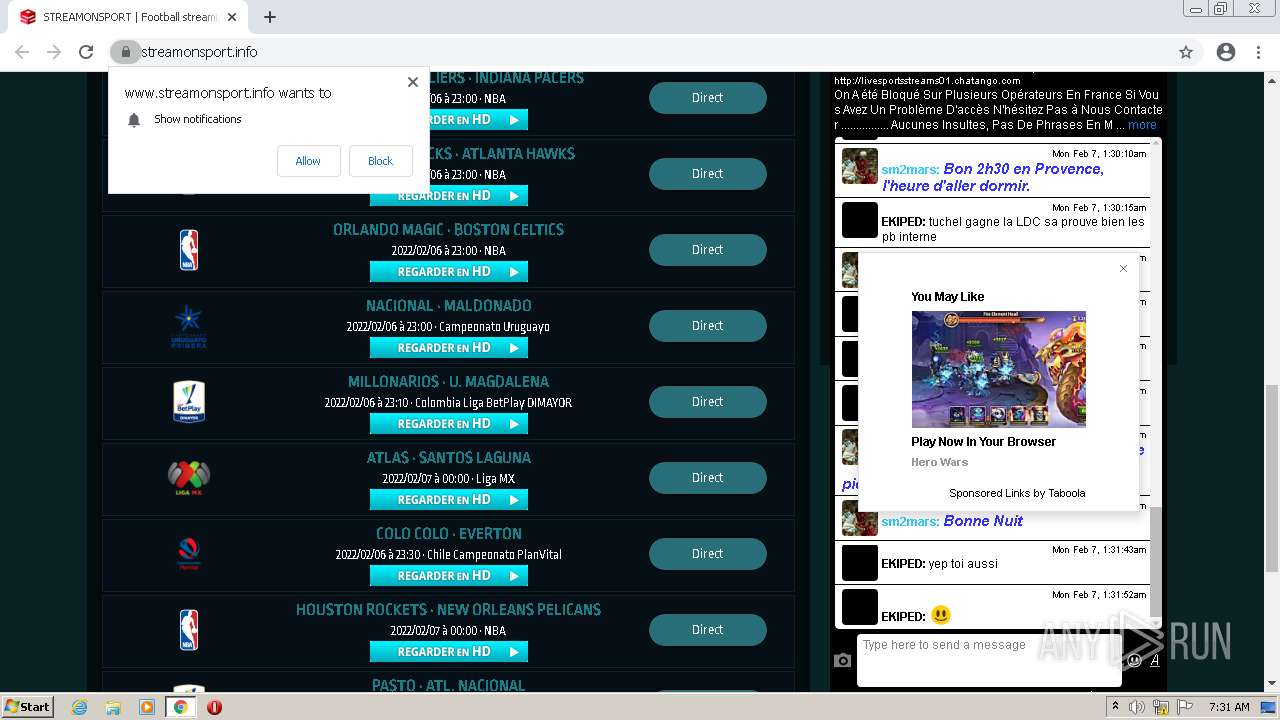Close the STREAMONSPORT browser tab
1280x720 pixels.
pyautogui.click(x=232, y=17)
